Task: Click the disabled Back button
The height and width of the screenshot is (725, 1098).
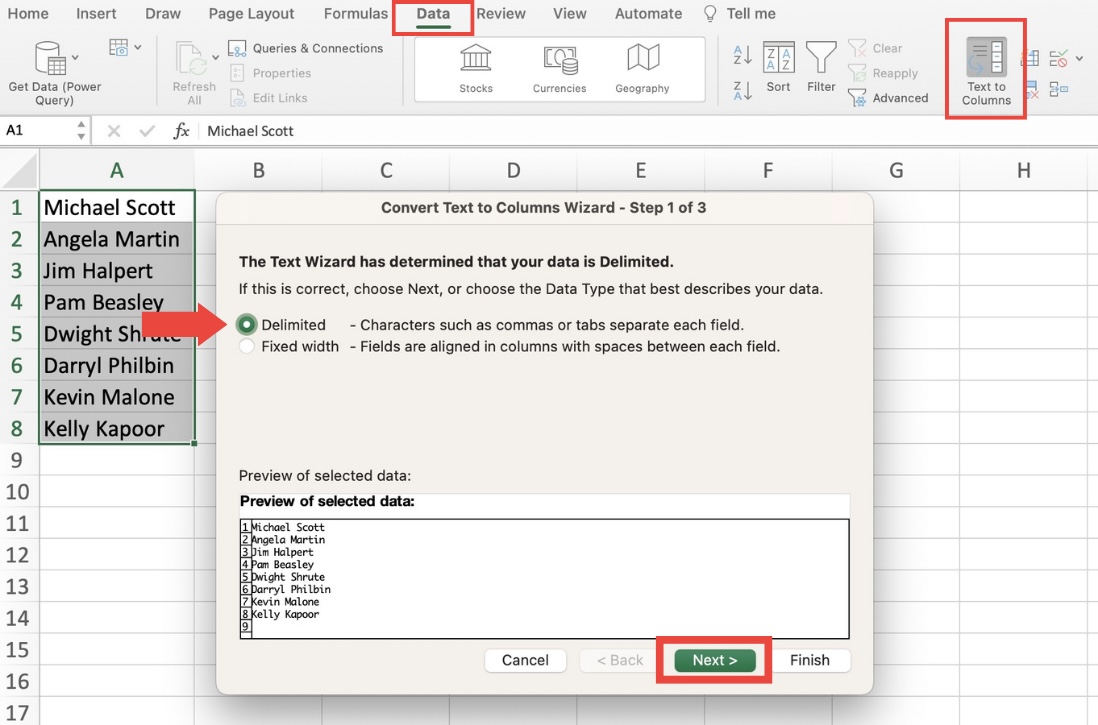Action: tap(620, 660)
